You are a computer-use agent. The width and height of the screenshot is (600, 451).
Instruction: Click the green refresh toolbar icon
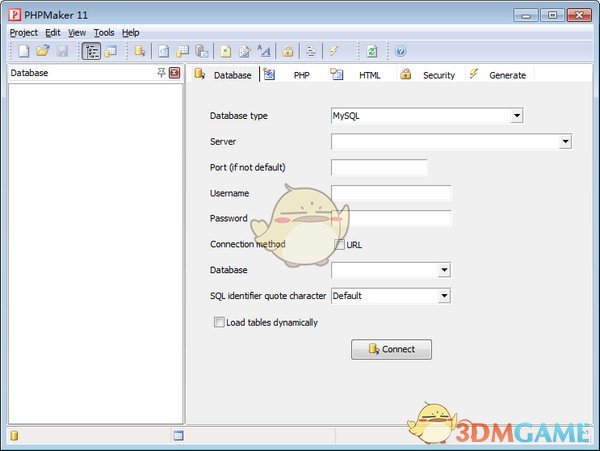[371, 51]
